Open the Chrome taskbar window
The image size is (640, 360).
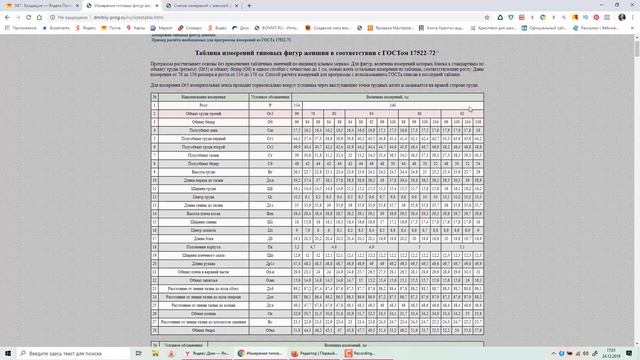point(260,353)
